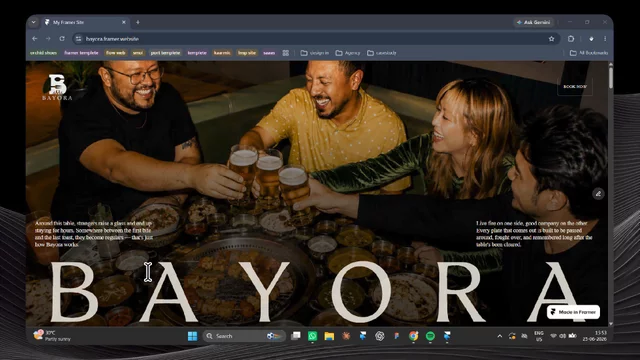Open the tab search dropdown arrow
Viewport: 640px width, 360px height.
[33, 22]
